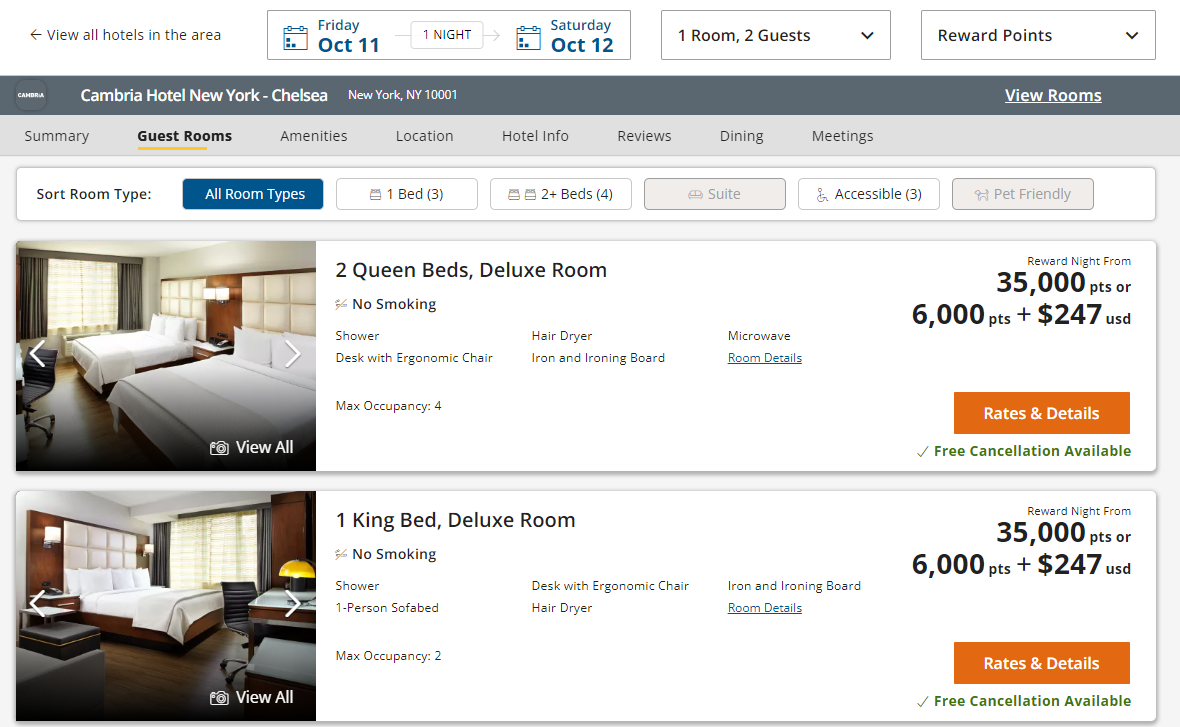Advance the King room photo carousel
1180x727 pixels.
(293, 603)
